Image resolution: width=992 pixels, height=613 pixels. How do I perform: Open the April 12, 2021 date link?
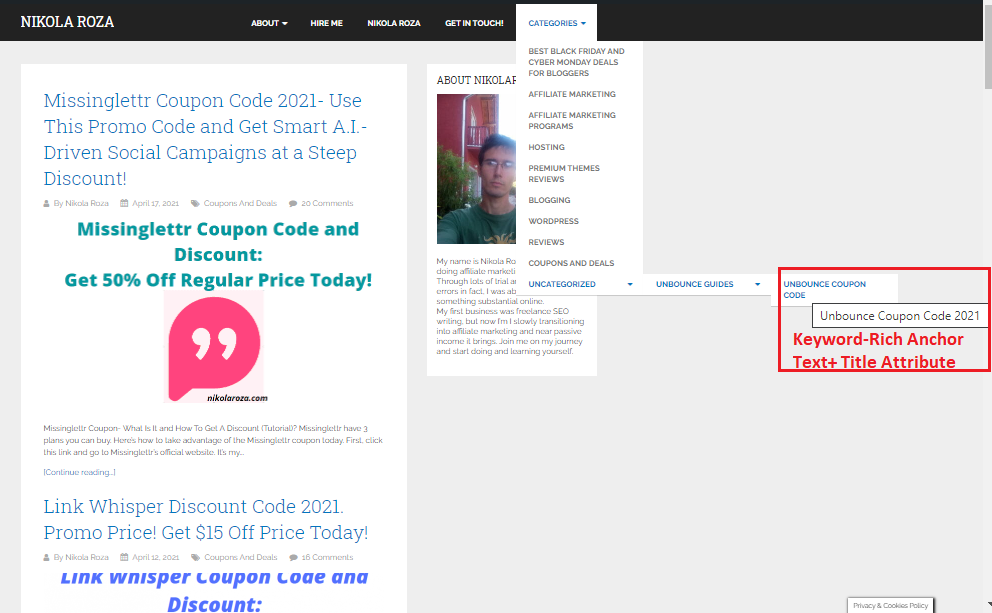click(156, 558)
